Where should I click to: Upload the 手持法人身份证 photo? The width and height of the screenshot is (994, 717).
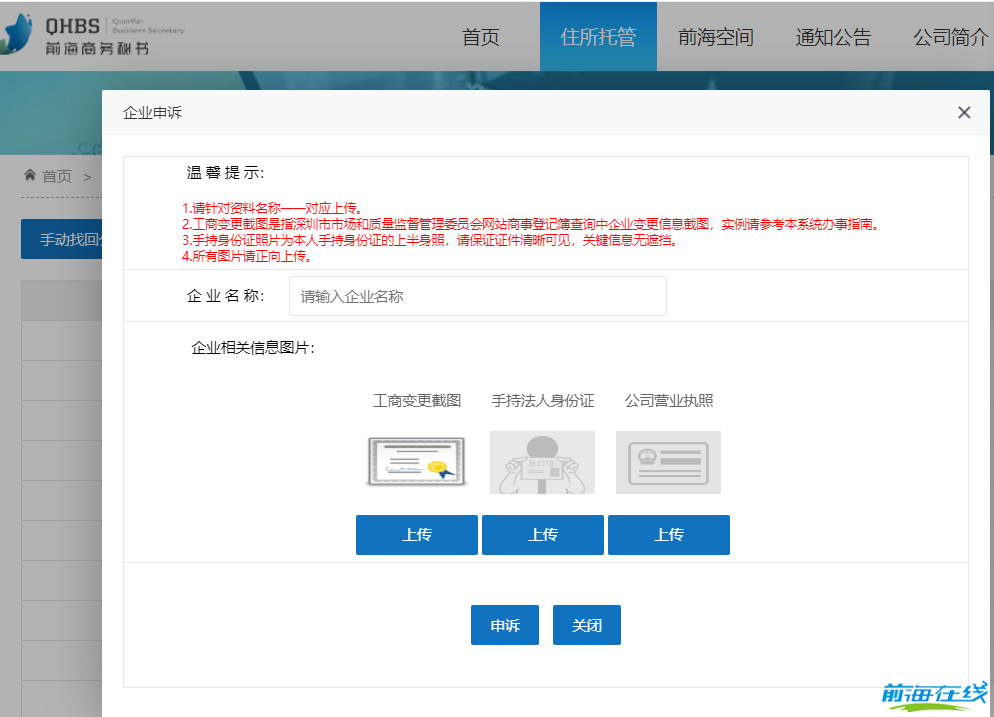tap(542, 535)
